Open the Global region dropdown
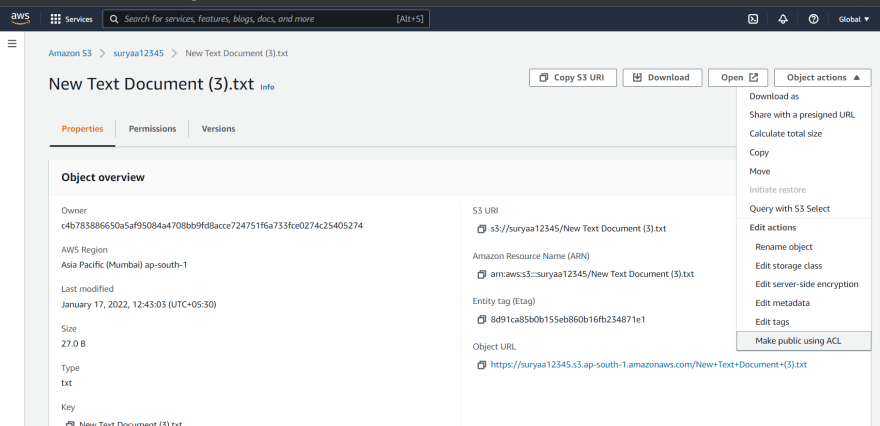880x426 pixels. (x=854, y=19)
